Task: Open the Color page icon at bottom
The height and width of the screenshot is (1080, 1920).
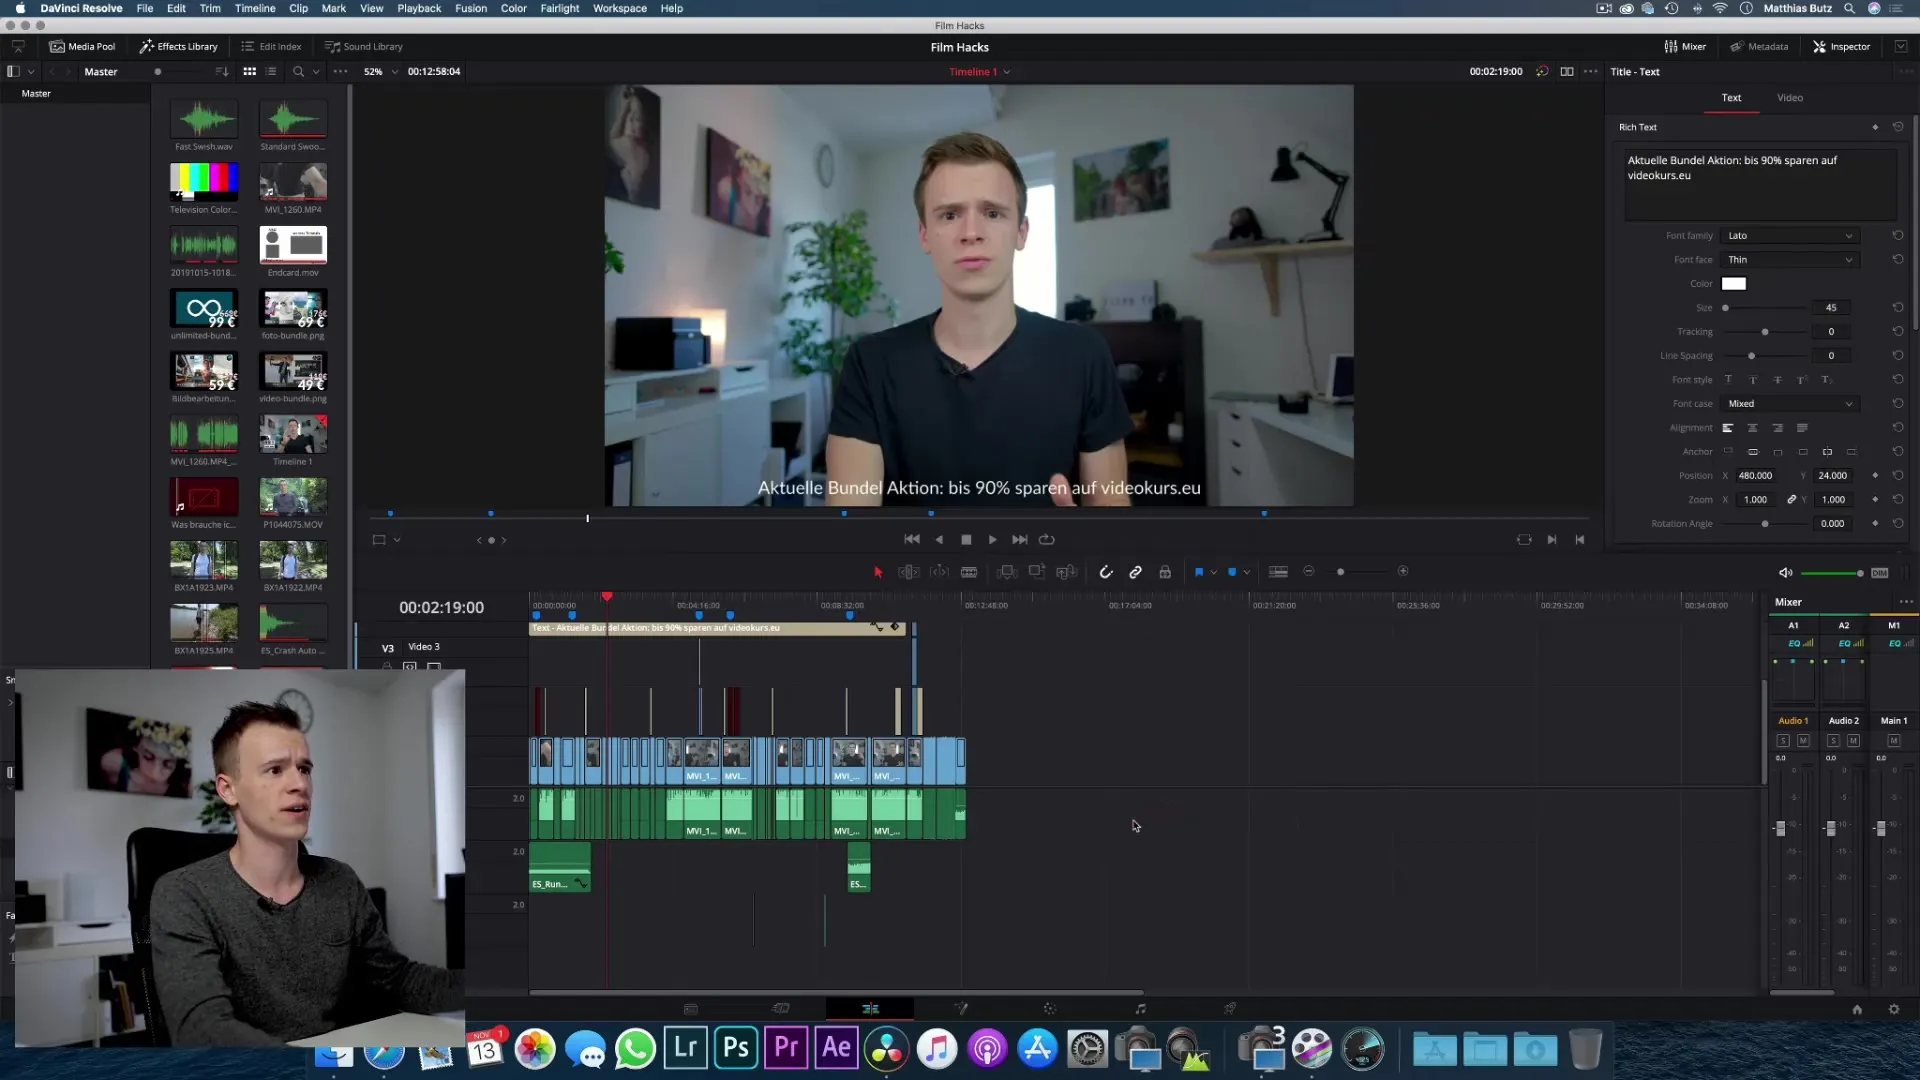Action: pyautogui.click(x=1050, y=1009)
